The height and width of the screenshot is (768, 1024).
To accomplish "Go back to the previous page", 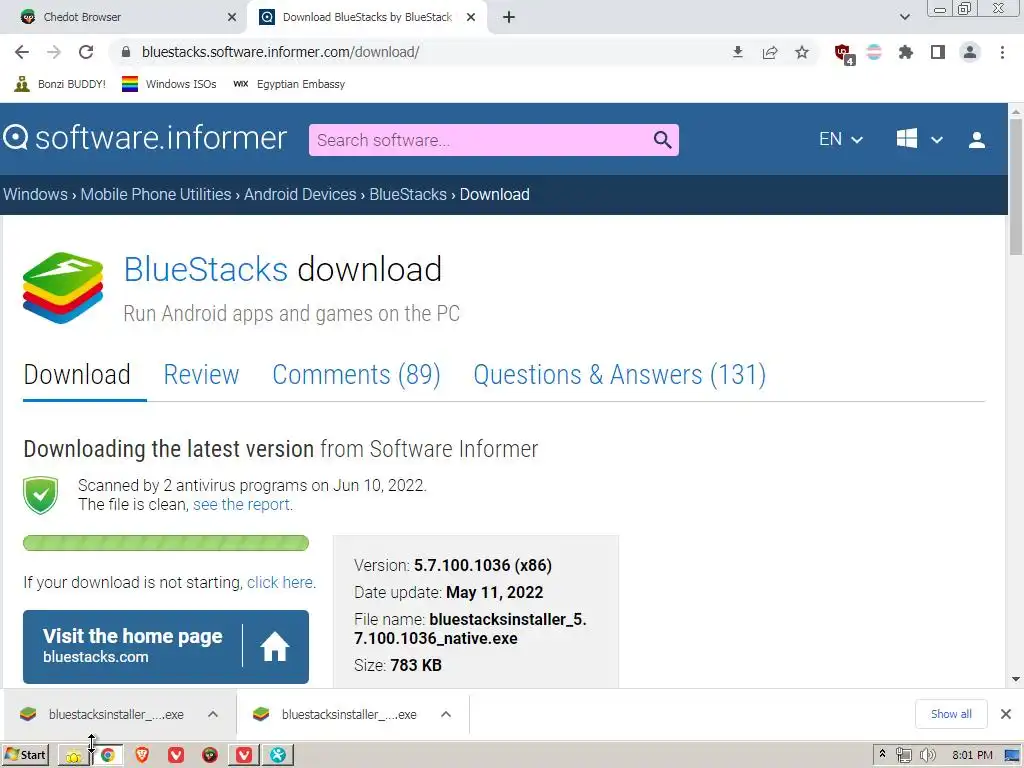I will coord(22,52).
